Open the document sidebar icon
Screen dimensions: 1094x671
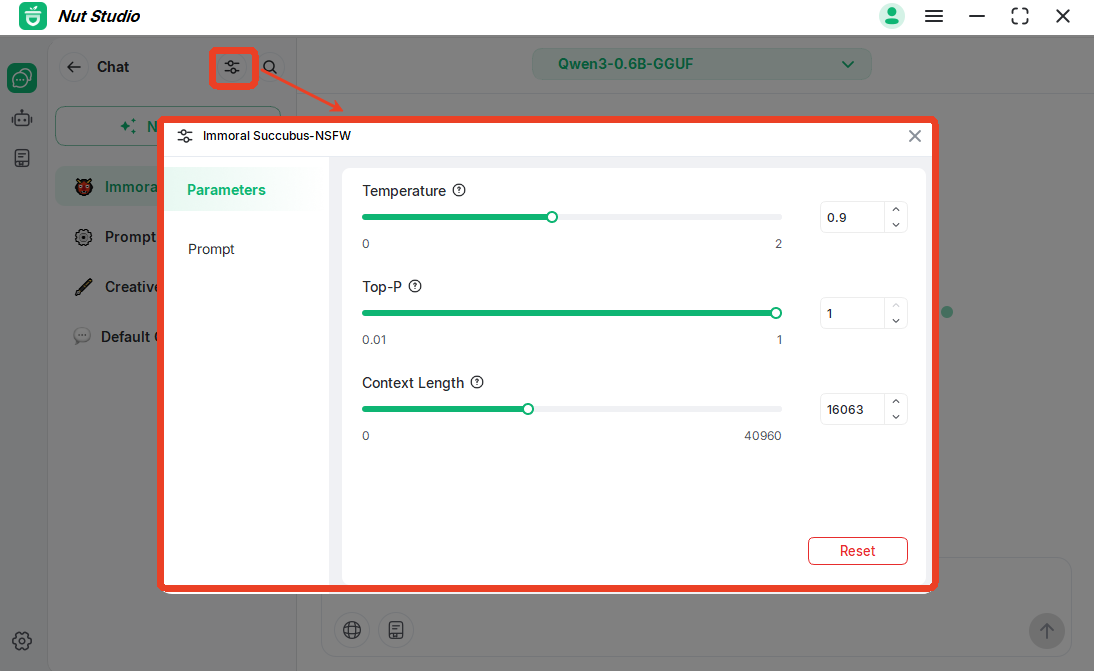(22, 158)
